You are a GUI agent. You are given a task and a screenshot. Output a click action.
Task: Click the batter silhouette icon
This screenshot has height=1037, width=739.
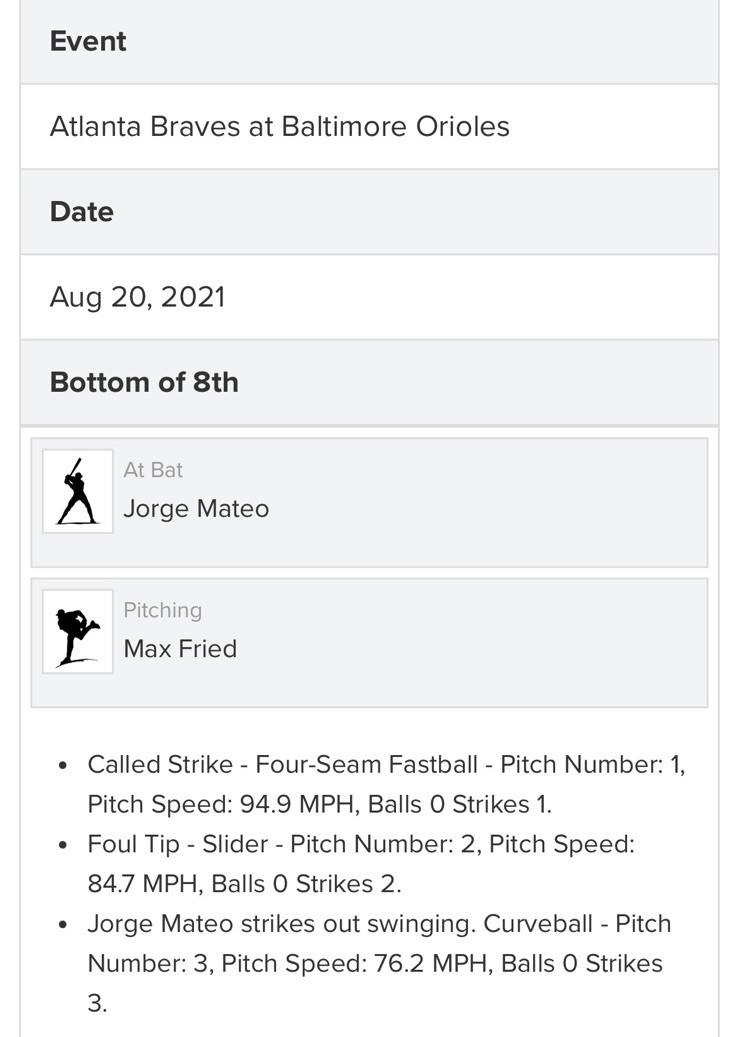point(77,491)
